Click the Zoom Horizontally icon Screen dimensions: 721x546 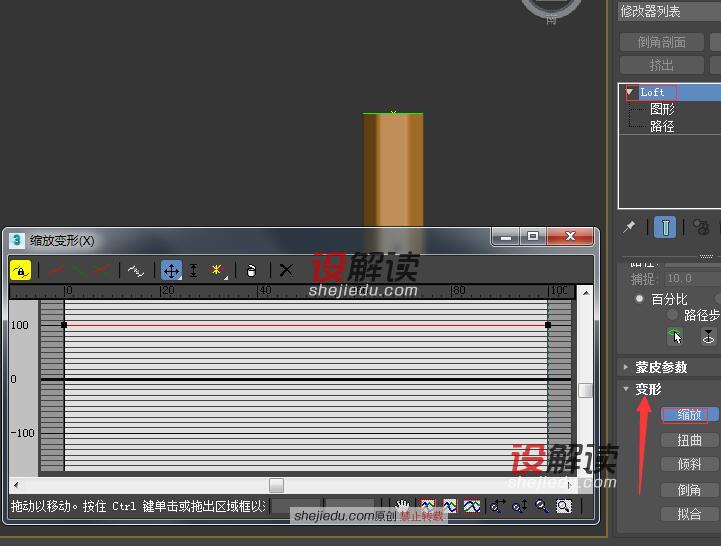point(498,506)
